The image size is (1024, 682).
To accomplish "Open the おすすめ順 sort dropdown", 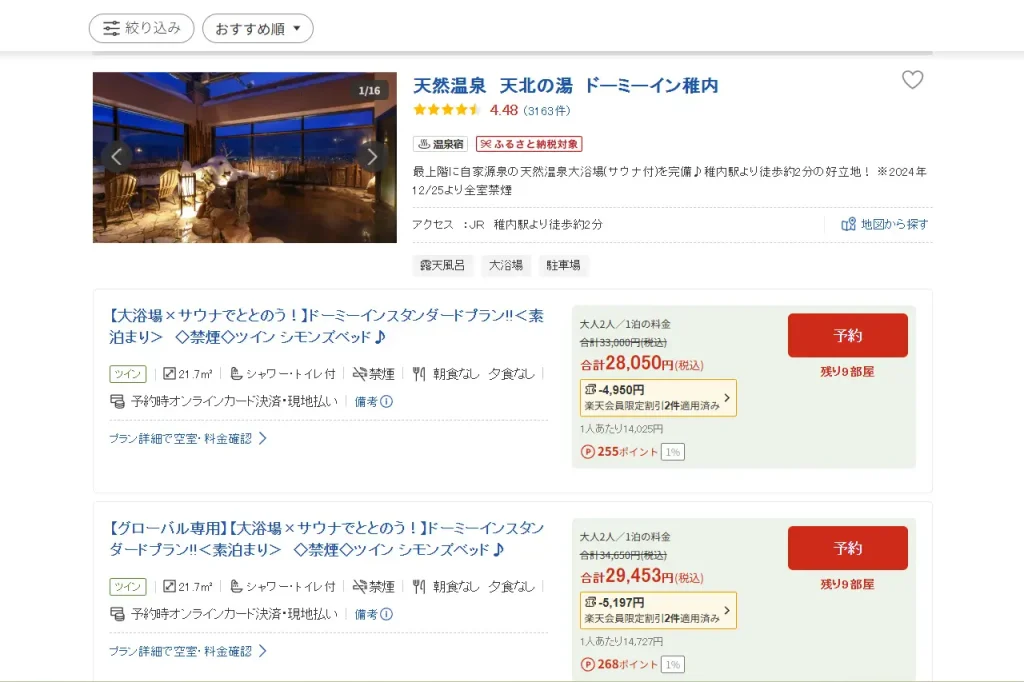I will coord(258,29).
